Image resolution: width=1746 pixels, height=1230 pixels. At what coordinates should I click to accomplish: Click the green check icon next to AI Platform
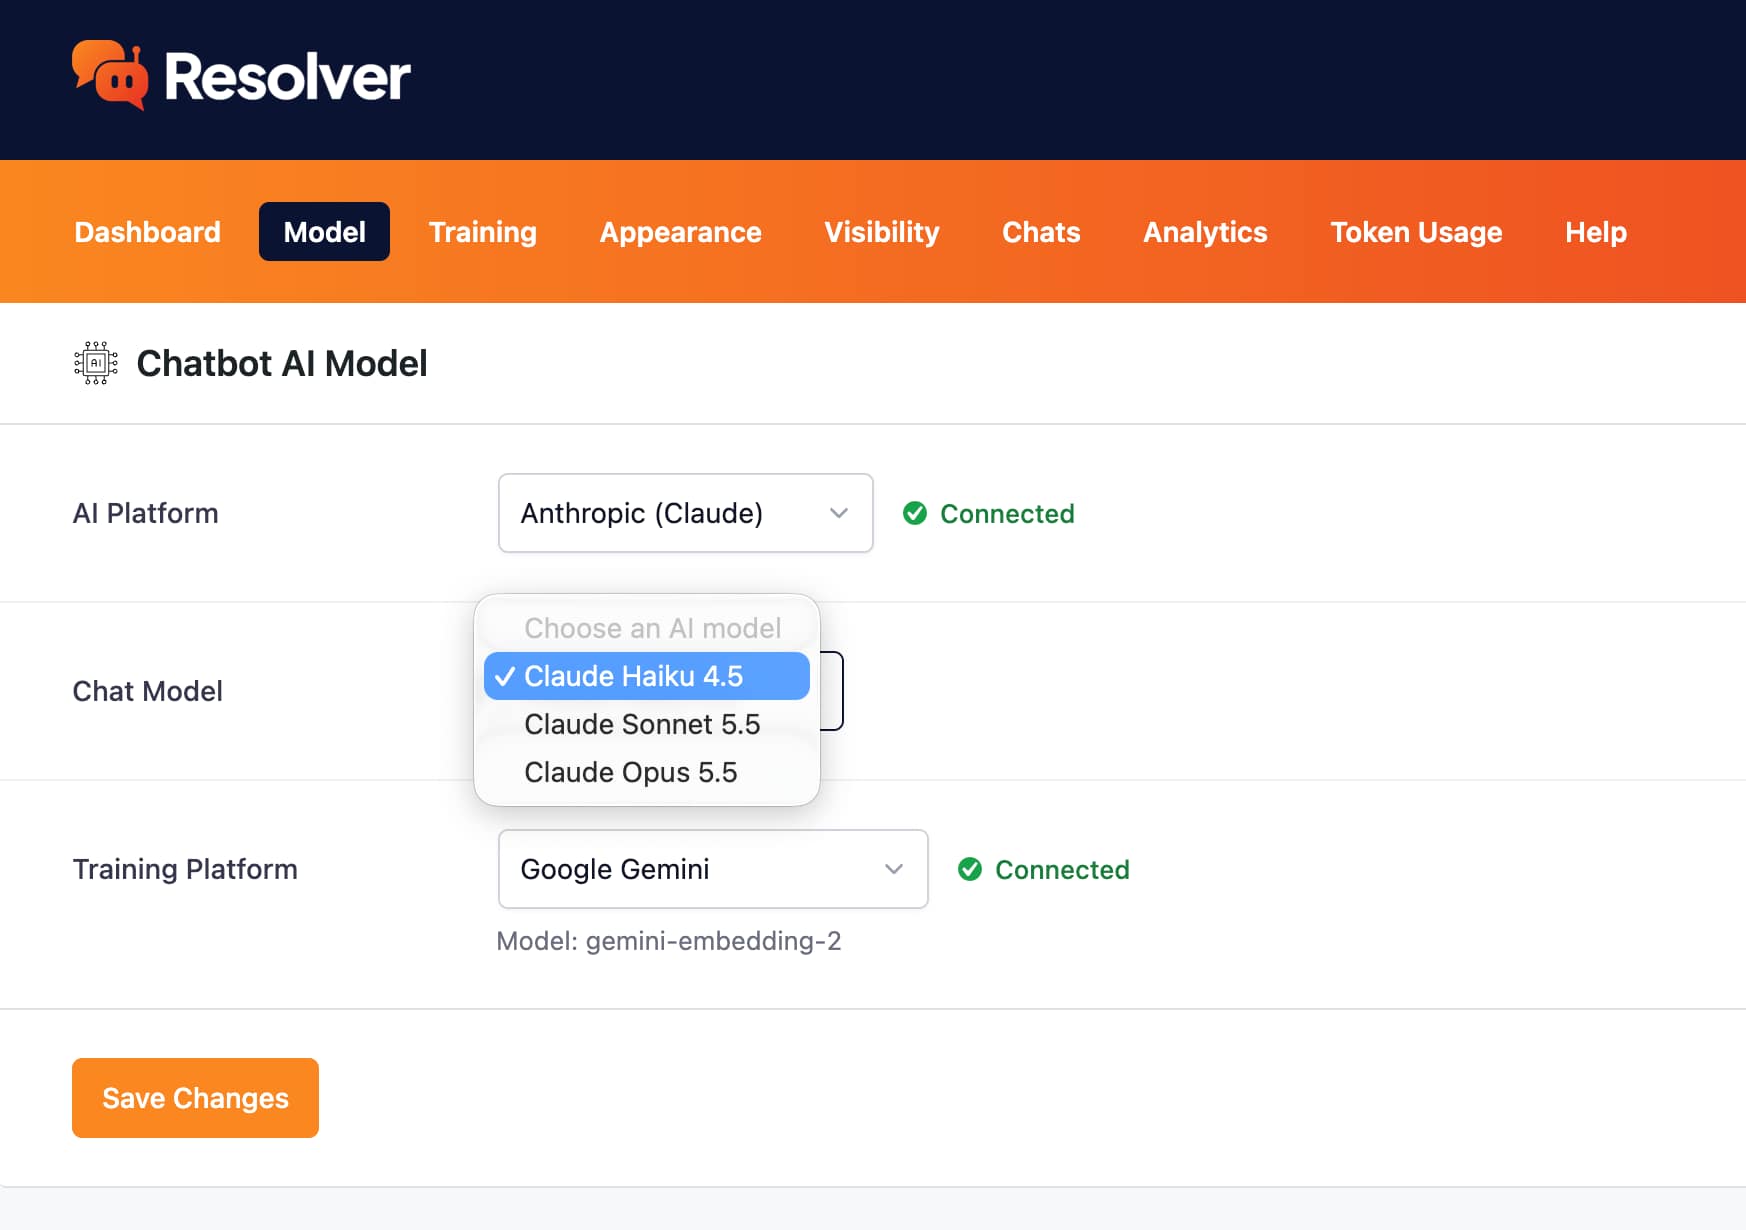click(915, 513)
